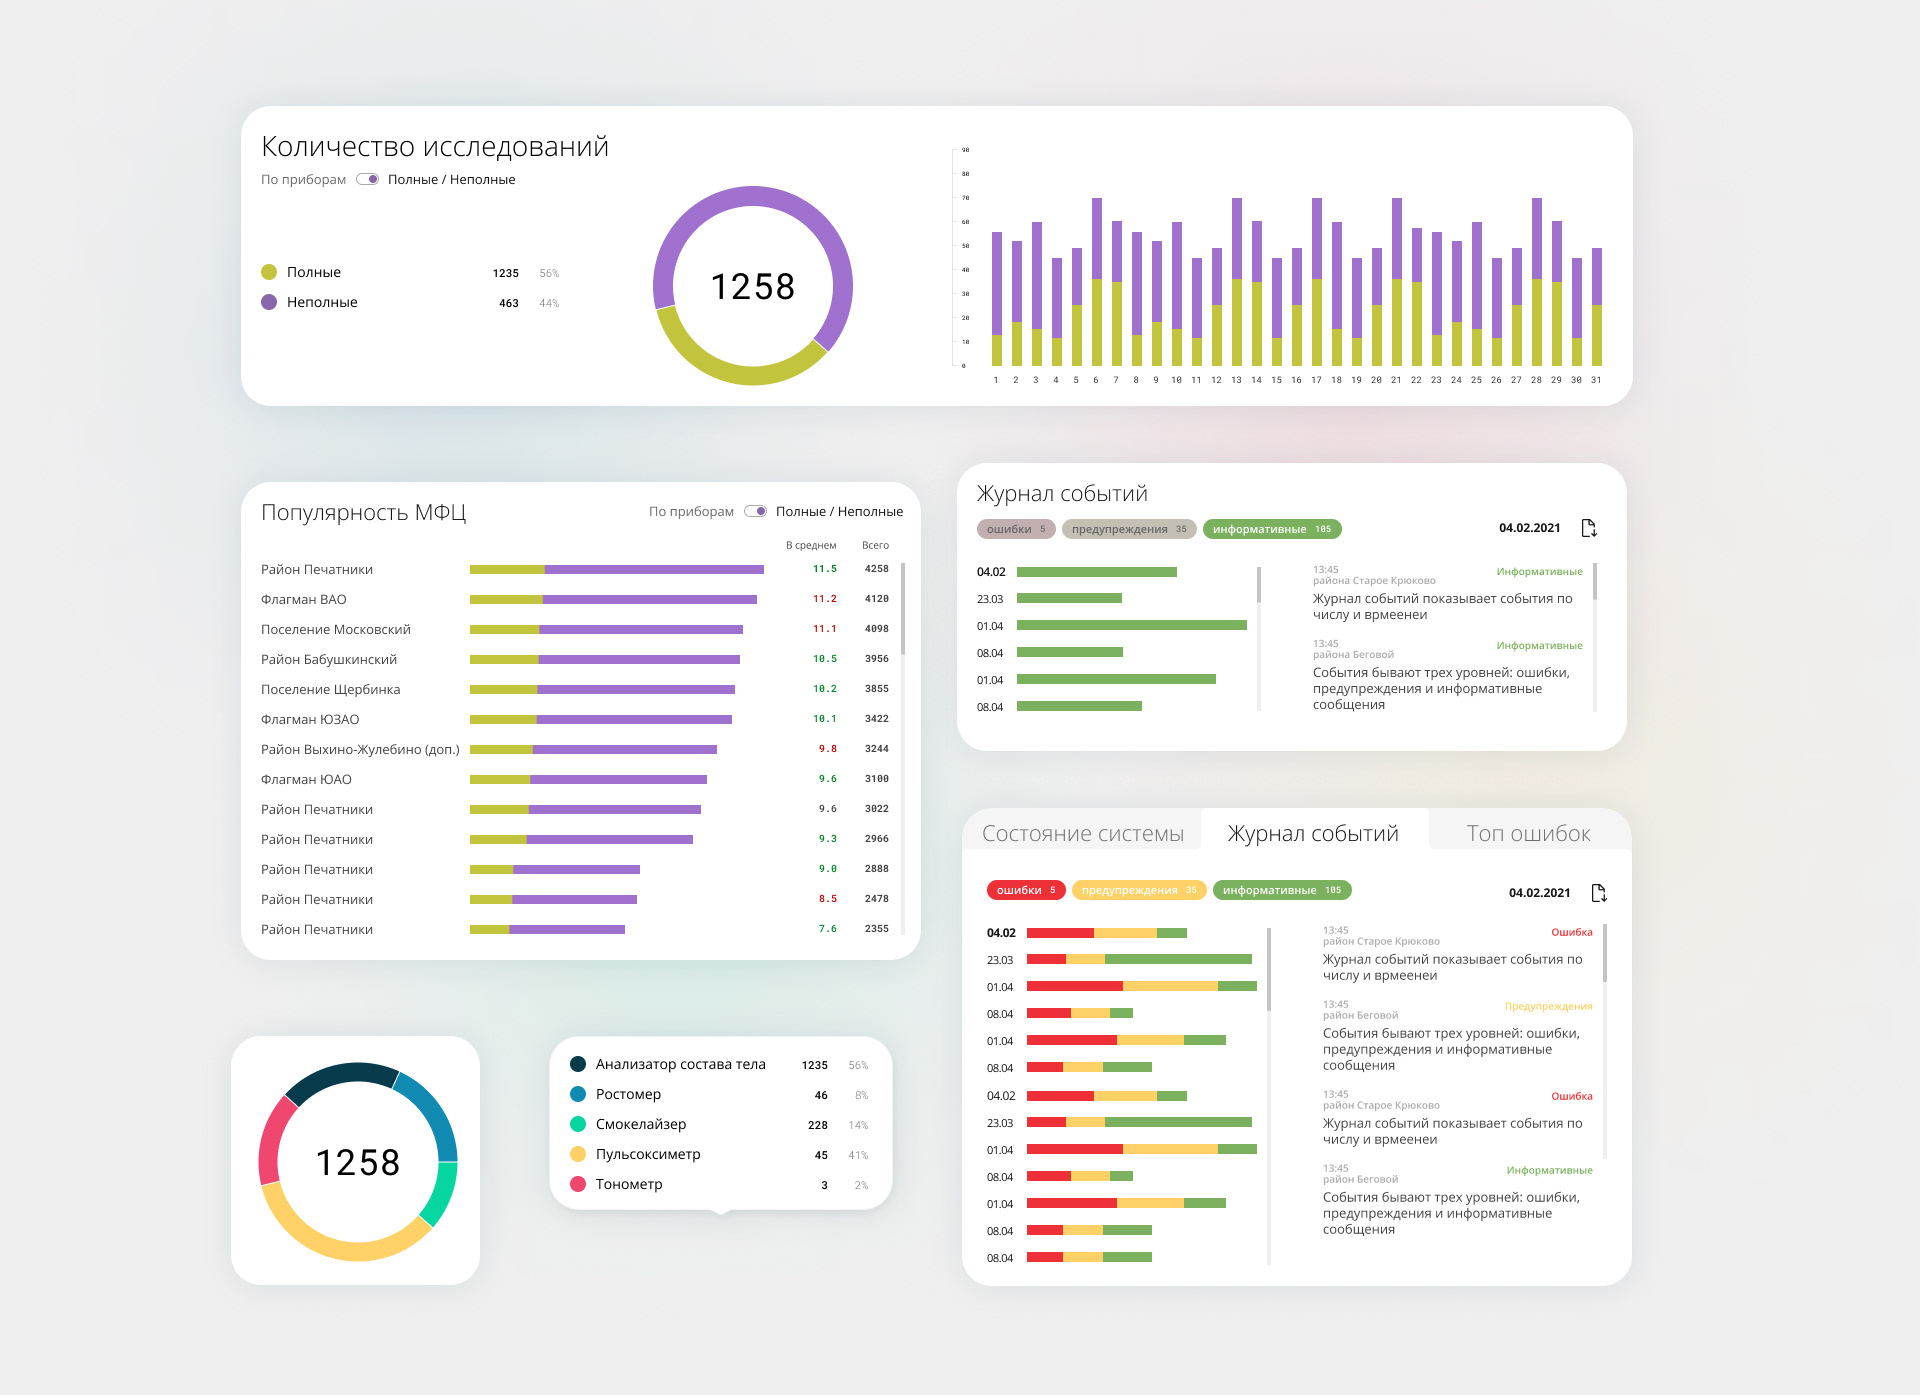
Task: Toggle switch under Количество исследований title
Action: pos(367,180)
